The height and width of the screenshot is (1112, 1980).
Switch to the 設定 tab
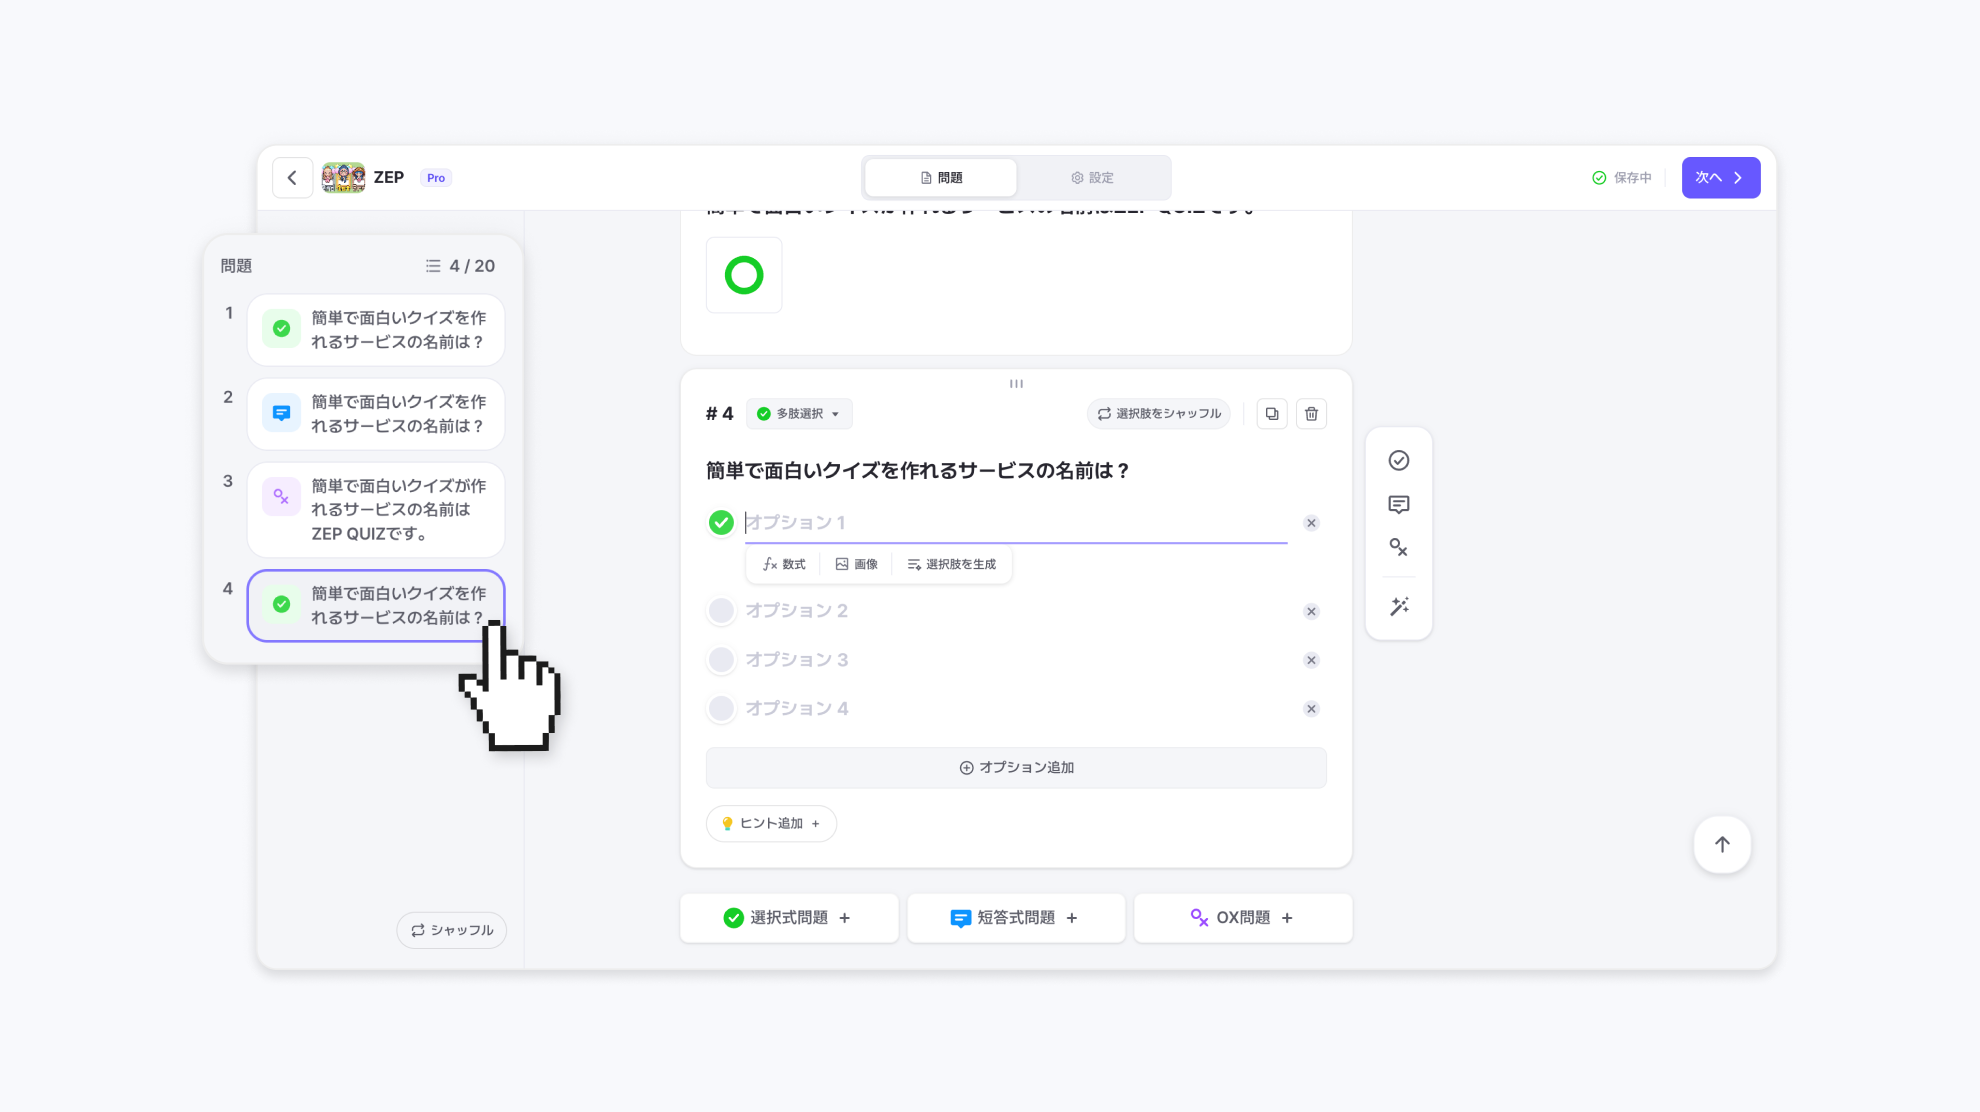click(1092, 178)
